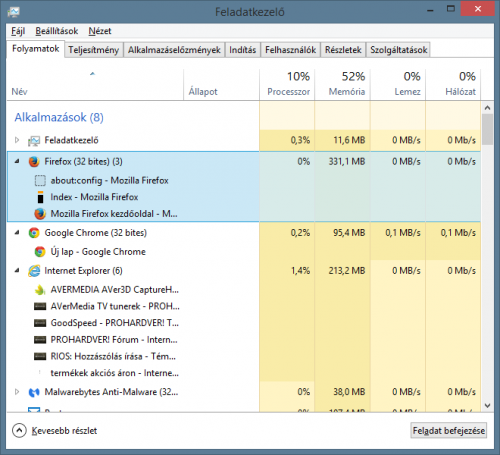Click Feladatkezelő memory value 11,6 MB
Screen dimensions: 500x455
(349, 140)
